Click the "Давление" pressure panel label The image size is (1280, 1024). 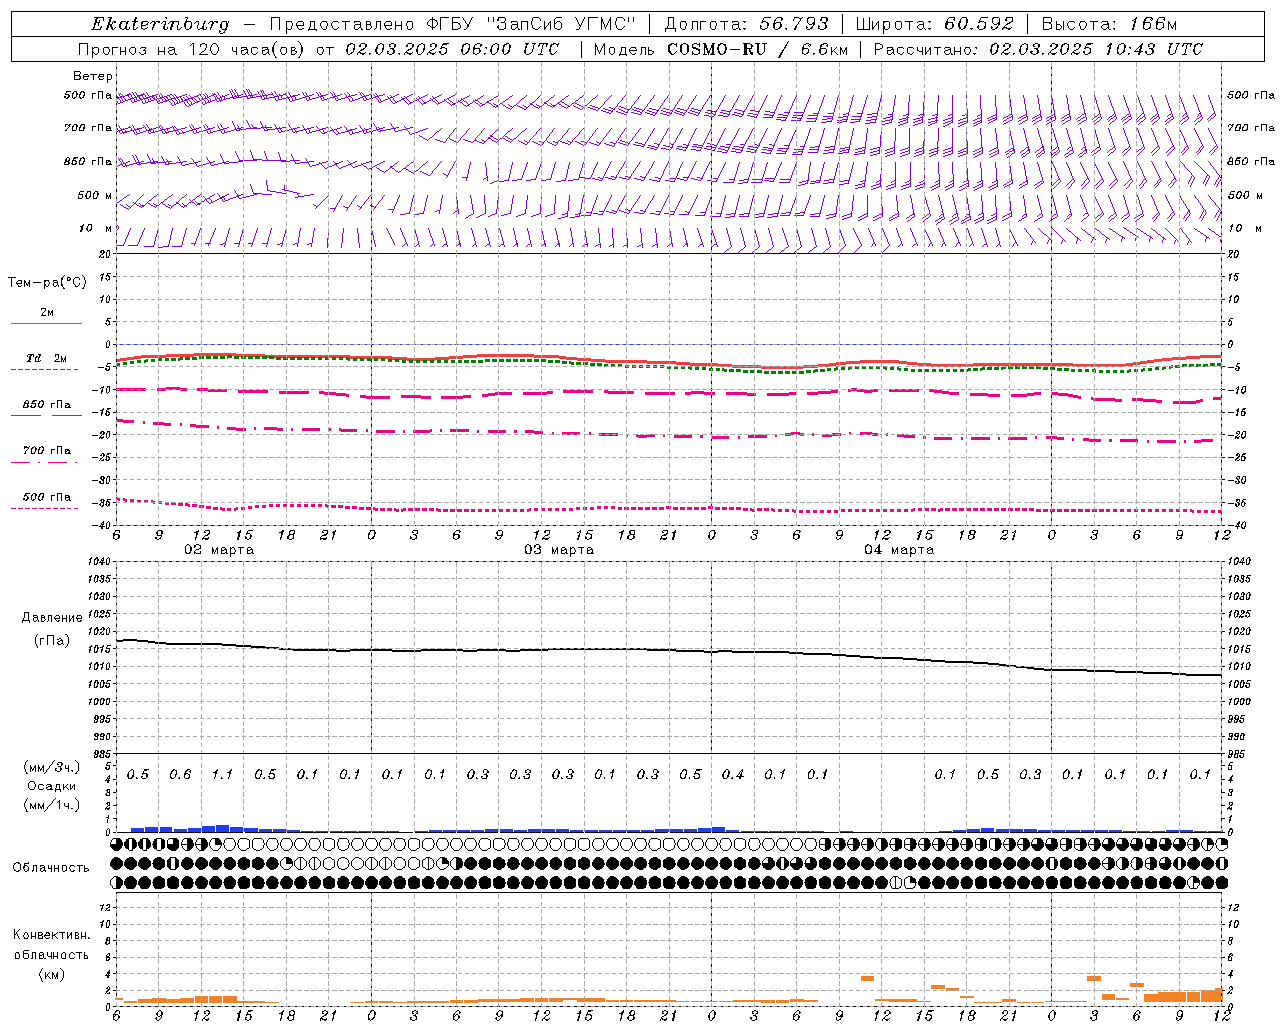pos(52,618)
